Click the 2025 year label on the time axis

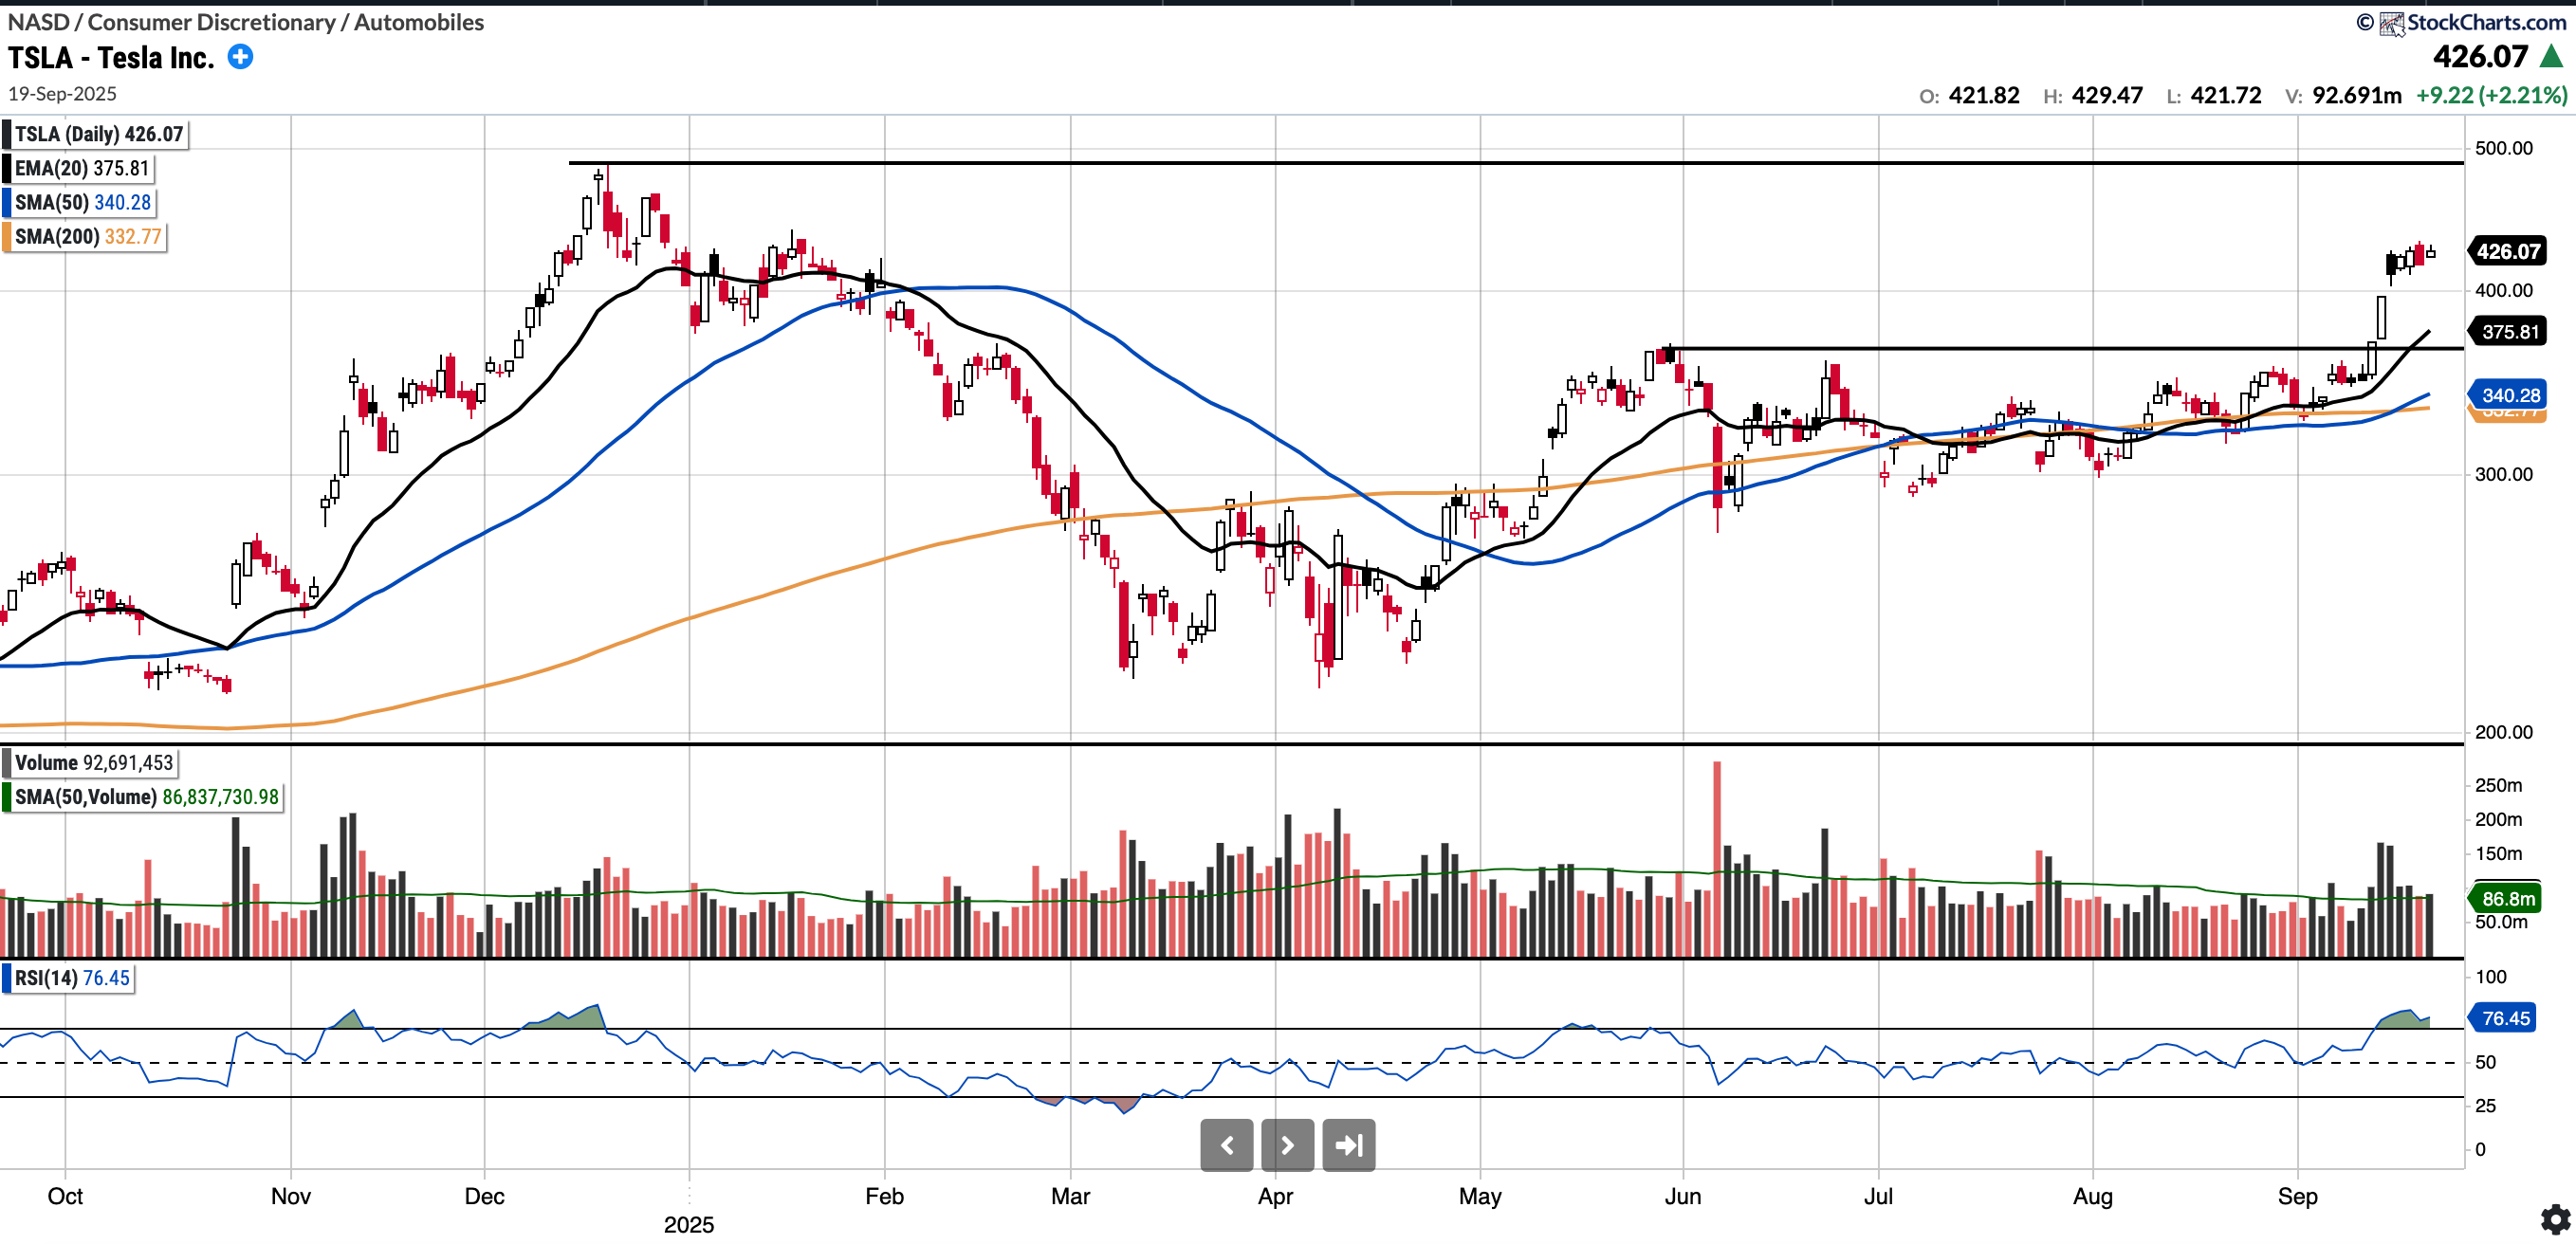coord(688,1224)
